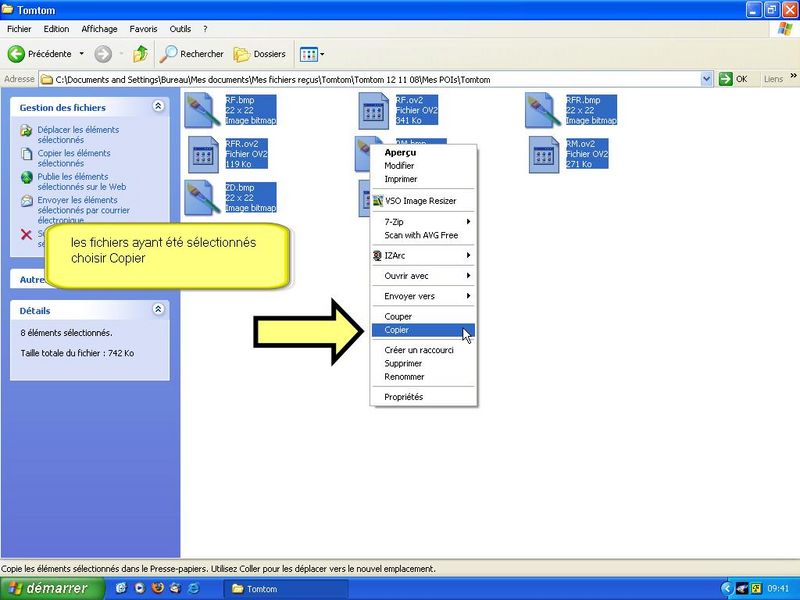Open the Favoris menu

tap(143, 29)
